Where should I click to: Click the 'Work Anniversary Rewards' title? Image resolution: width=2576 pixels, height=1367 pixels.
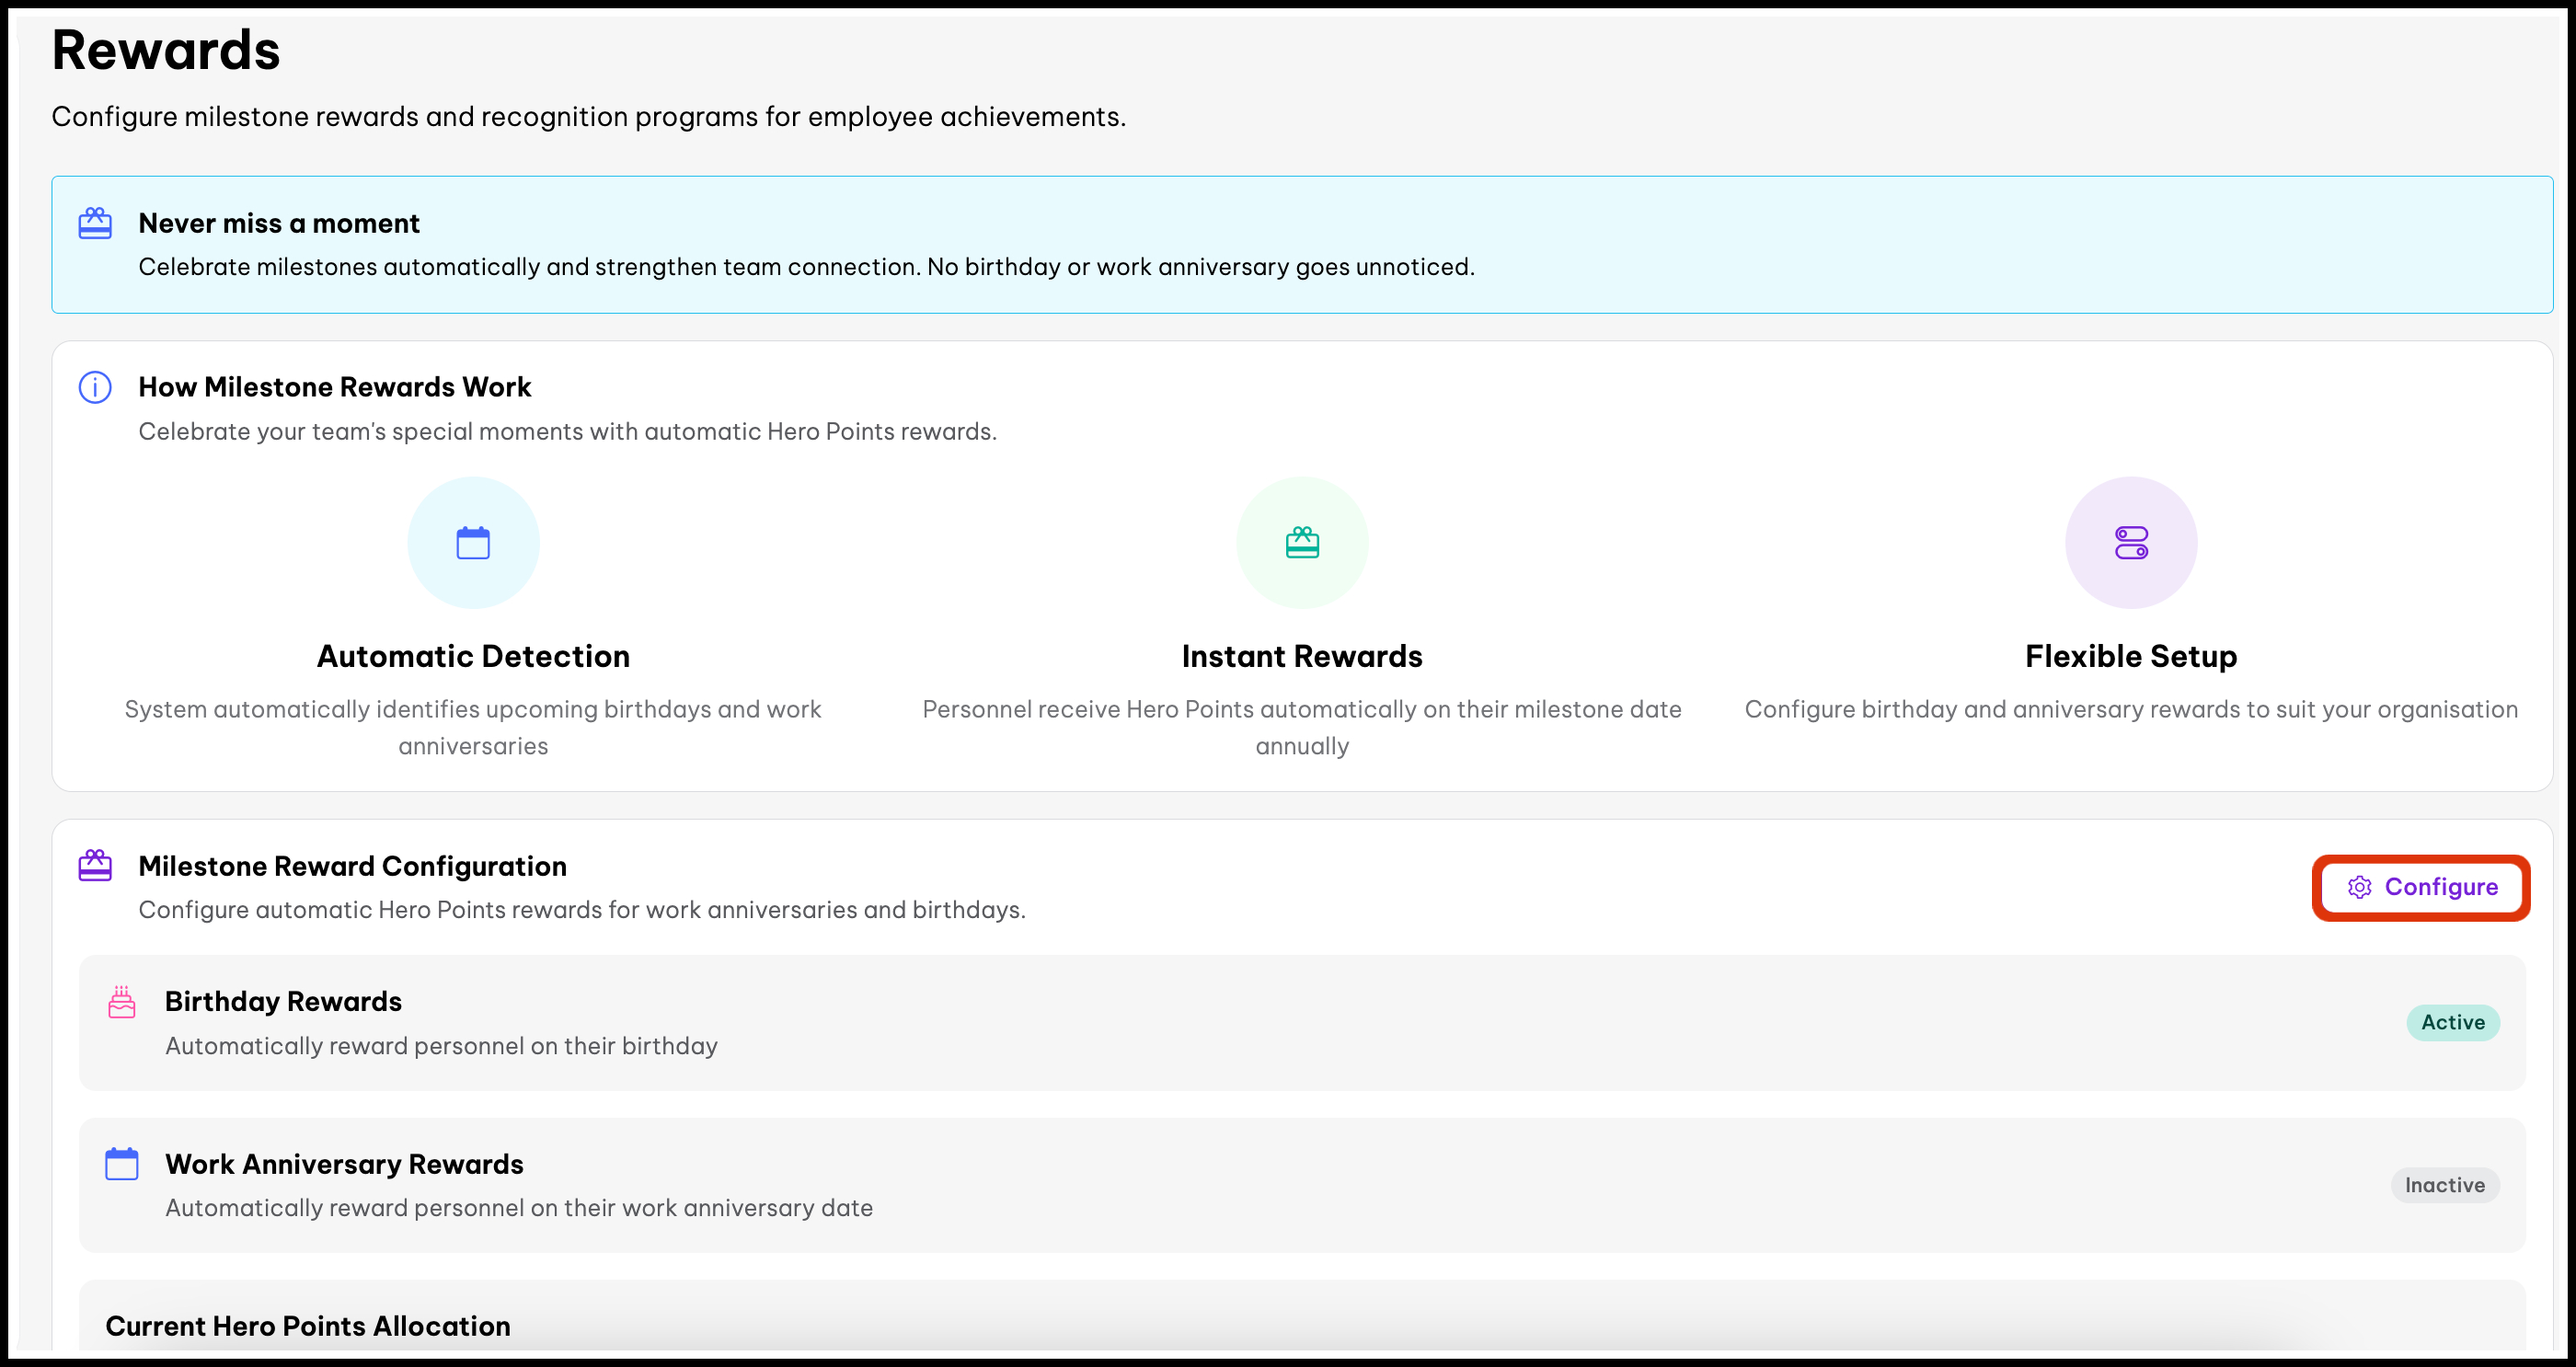345,1164
